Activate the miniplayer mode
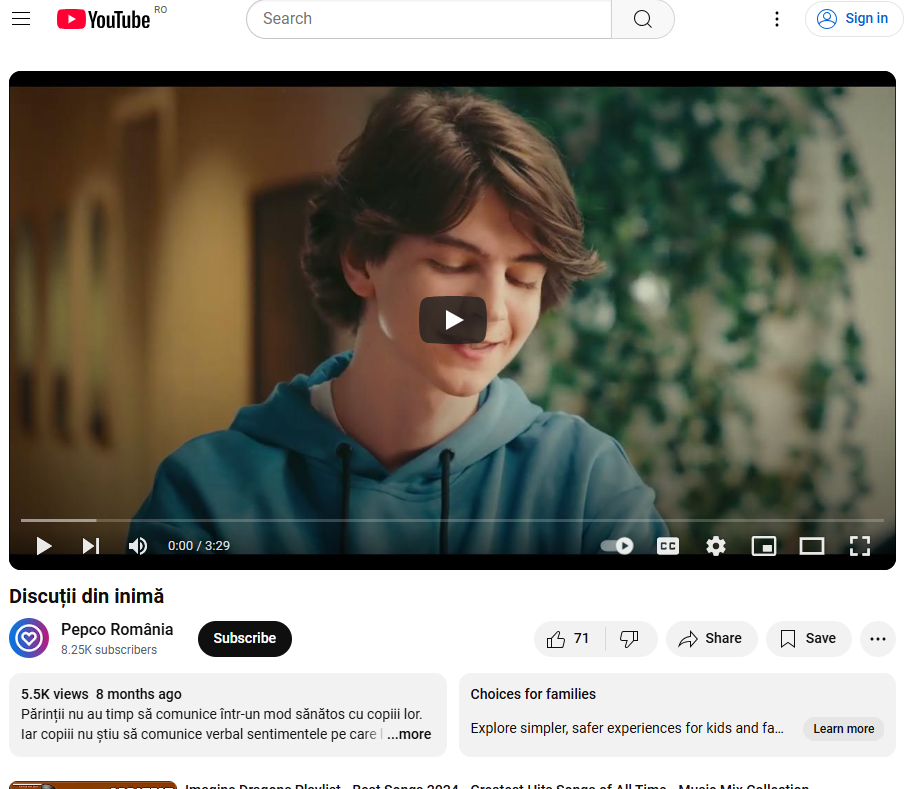Image resolution: width=907 pixels, height=789 pixels. (x=764, y=546)
